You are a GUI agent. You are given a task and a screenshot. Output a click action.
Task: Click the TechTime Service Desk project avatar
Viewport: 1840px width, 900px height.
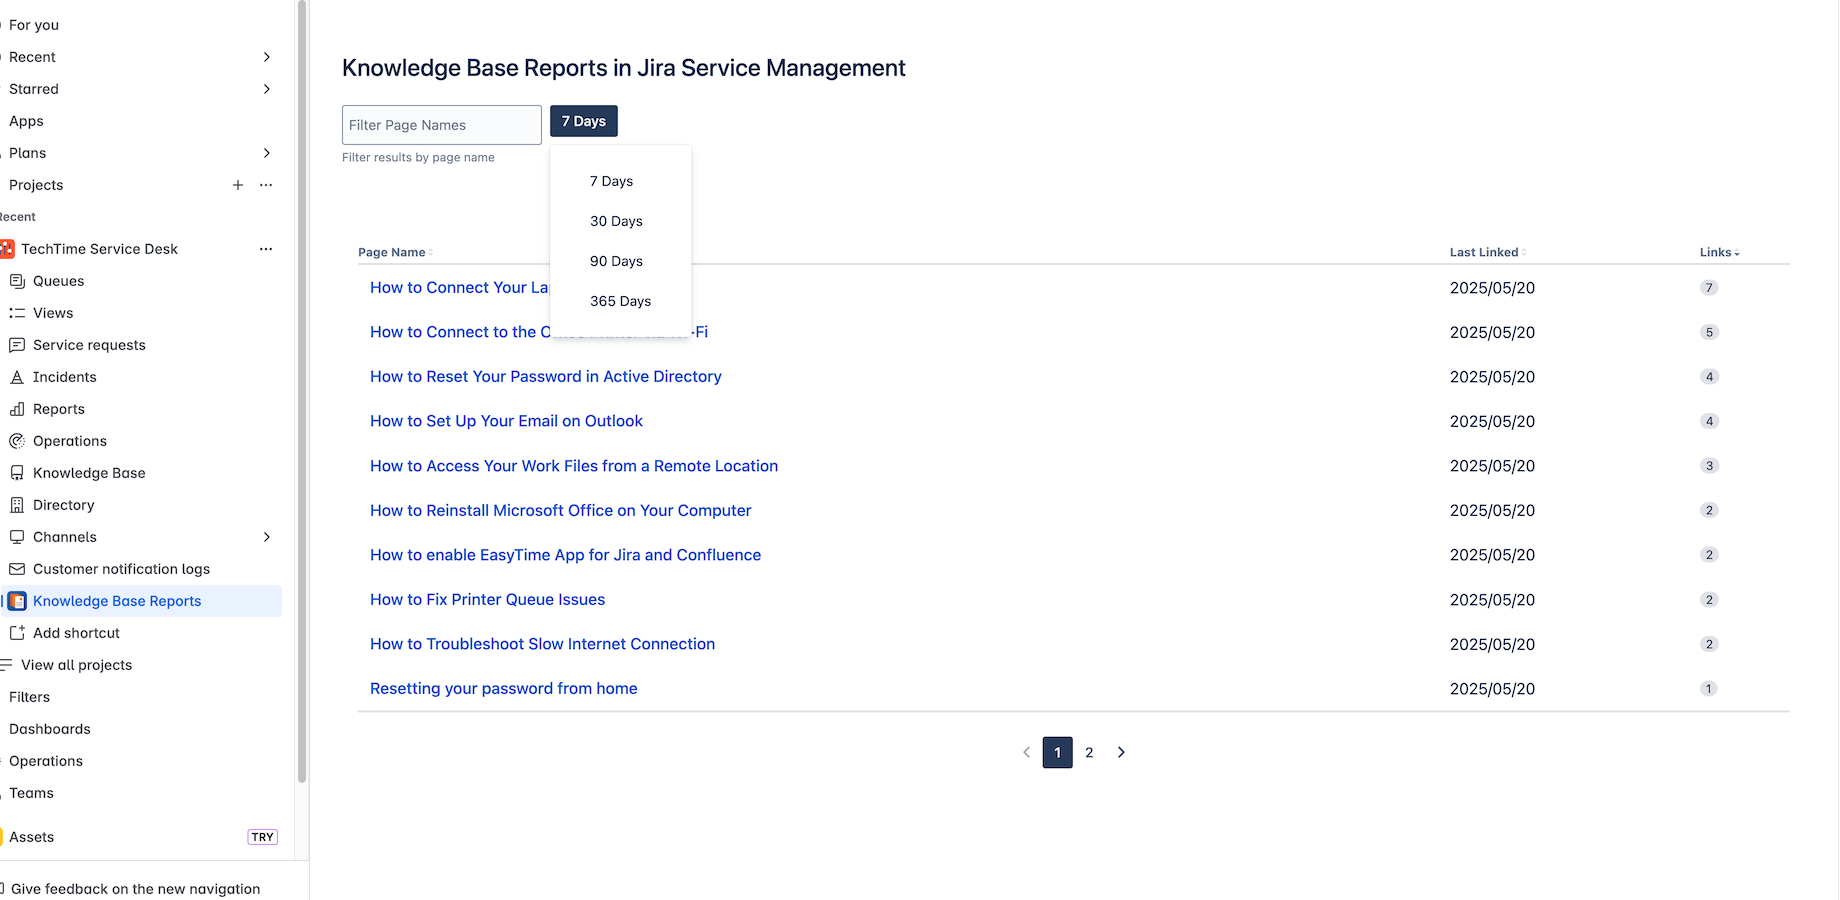[x=7, y=249]
